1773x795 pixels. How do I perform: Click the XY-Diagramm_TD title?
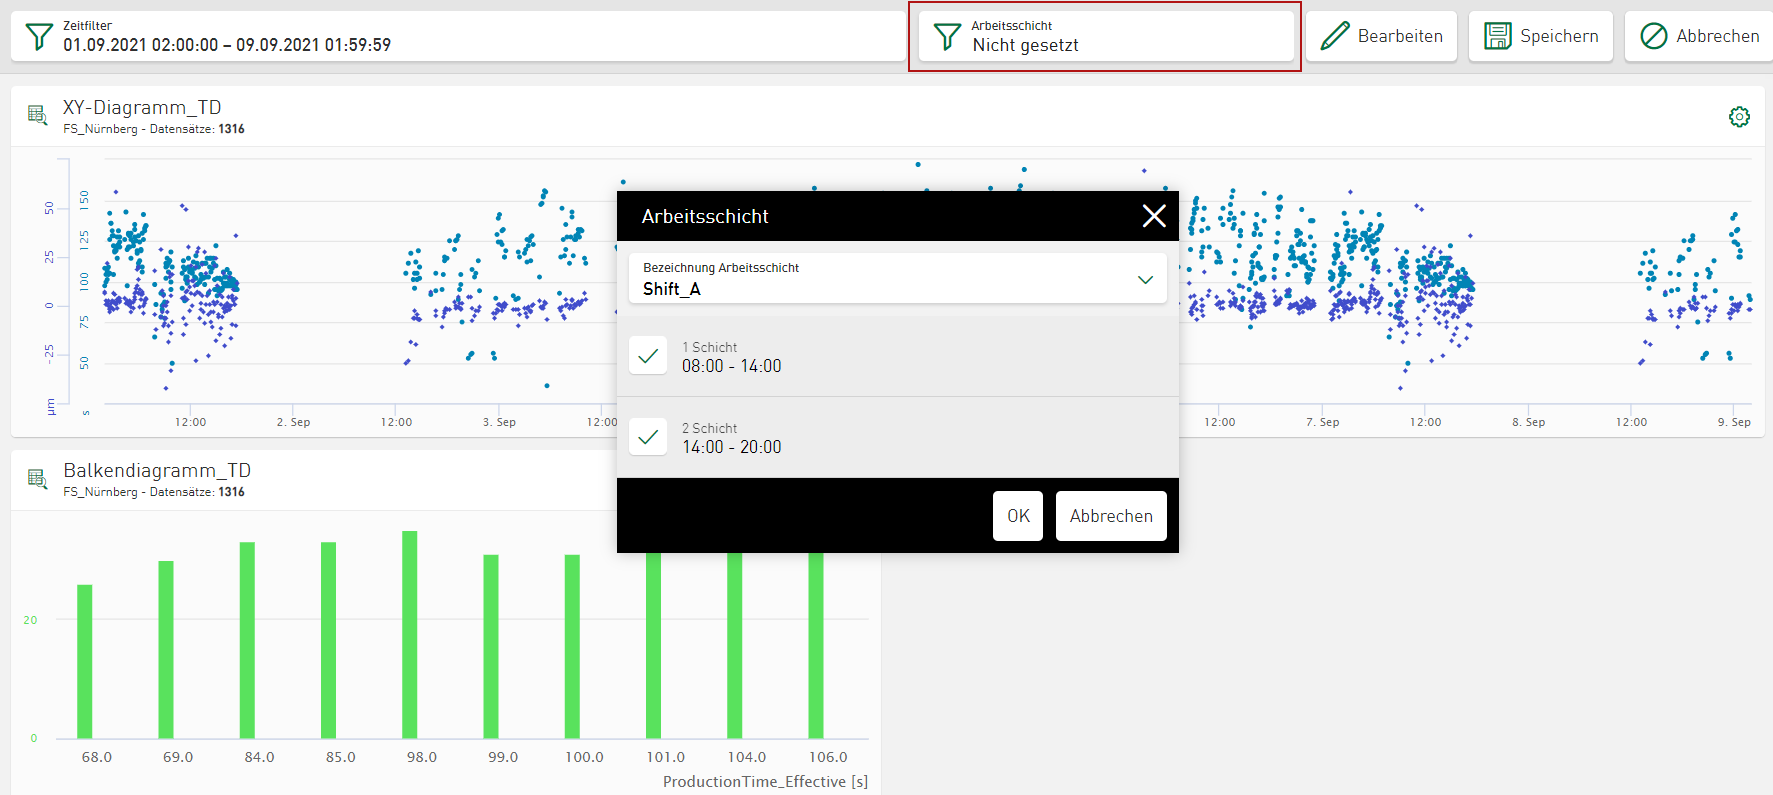point(142,107)
